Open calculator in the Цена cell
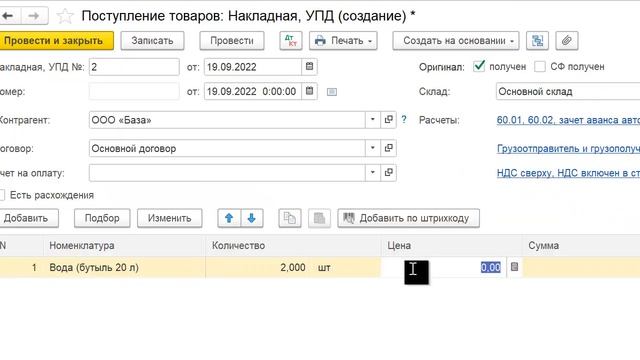The image size is (640, 360). (514, 267)
